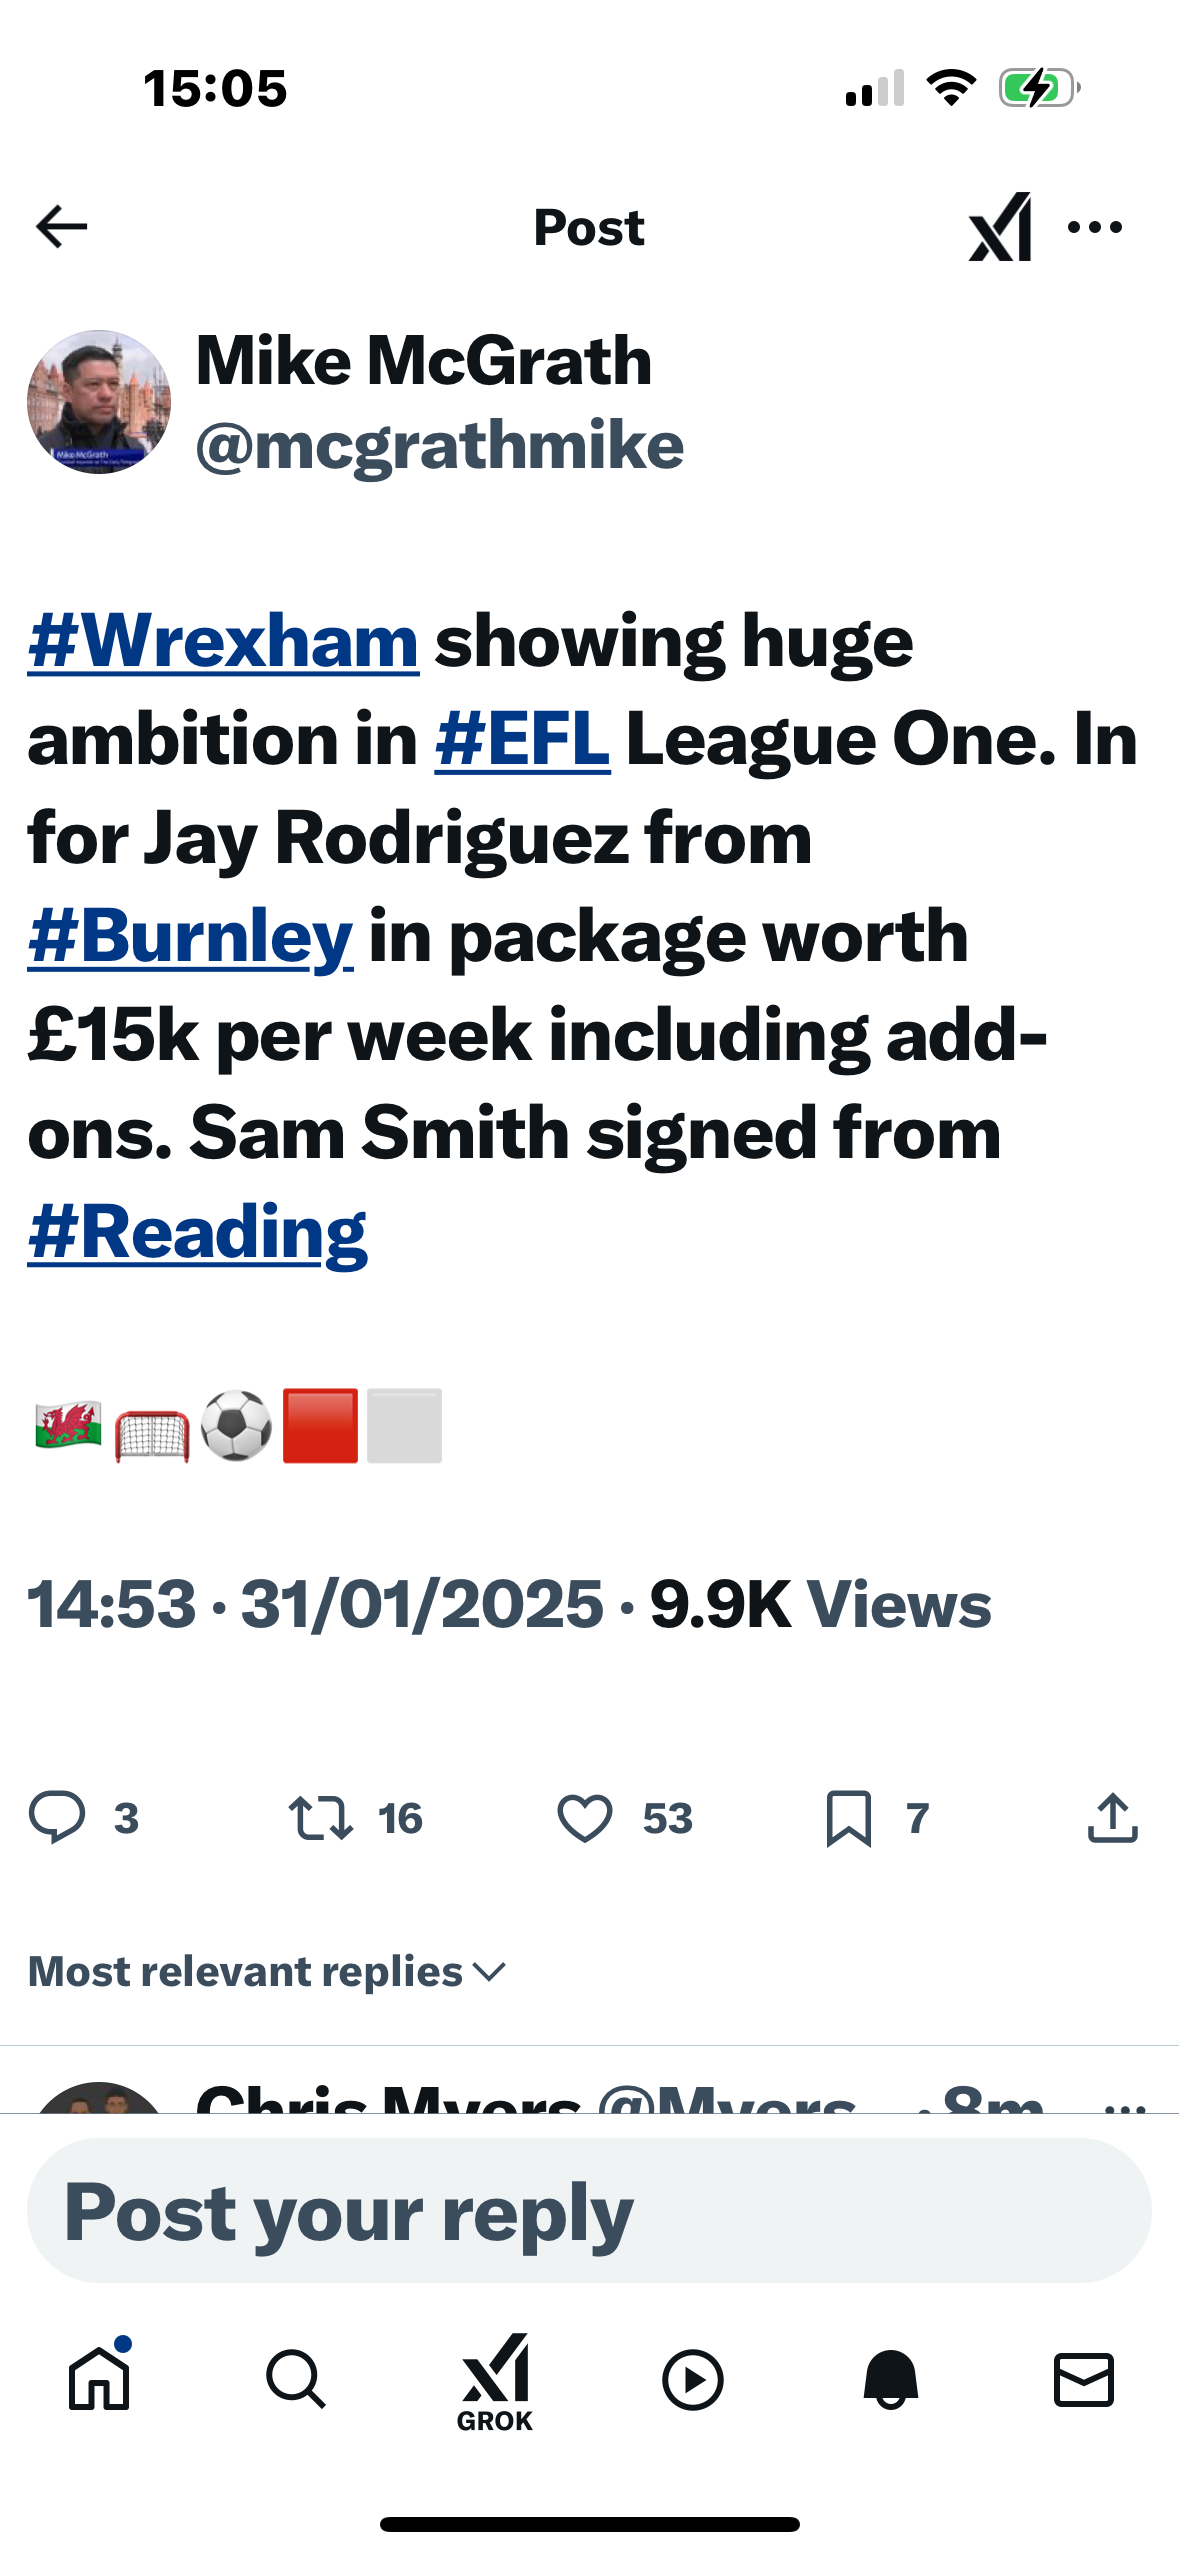Share the post via the share icon
1179x2556 pixels.
pyautogui.click(x=1112, y=1817)
